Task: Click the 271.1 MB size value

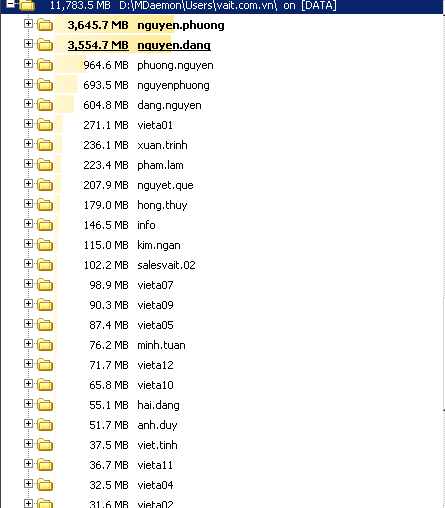Action: pos(106,125)
